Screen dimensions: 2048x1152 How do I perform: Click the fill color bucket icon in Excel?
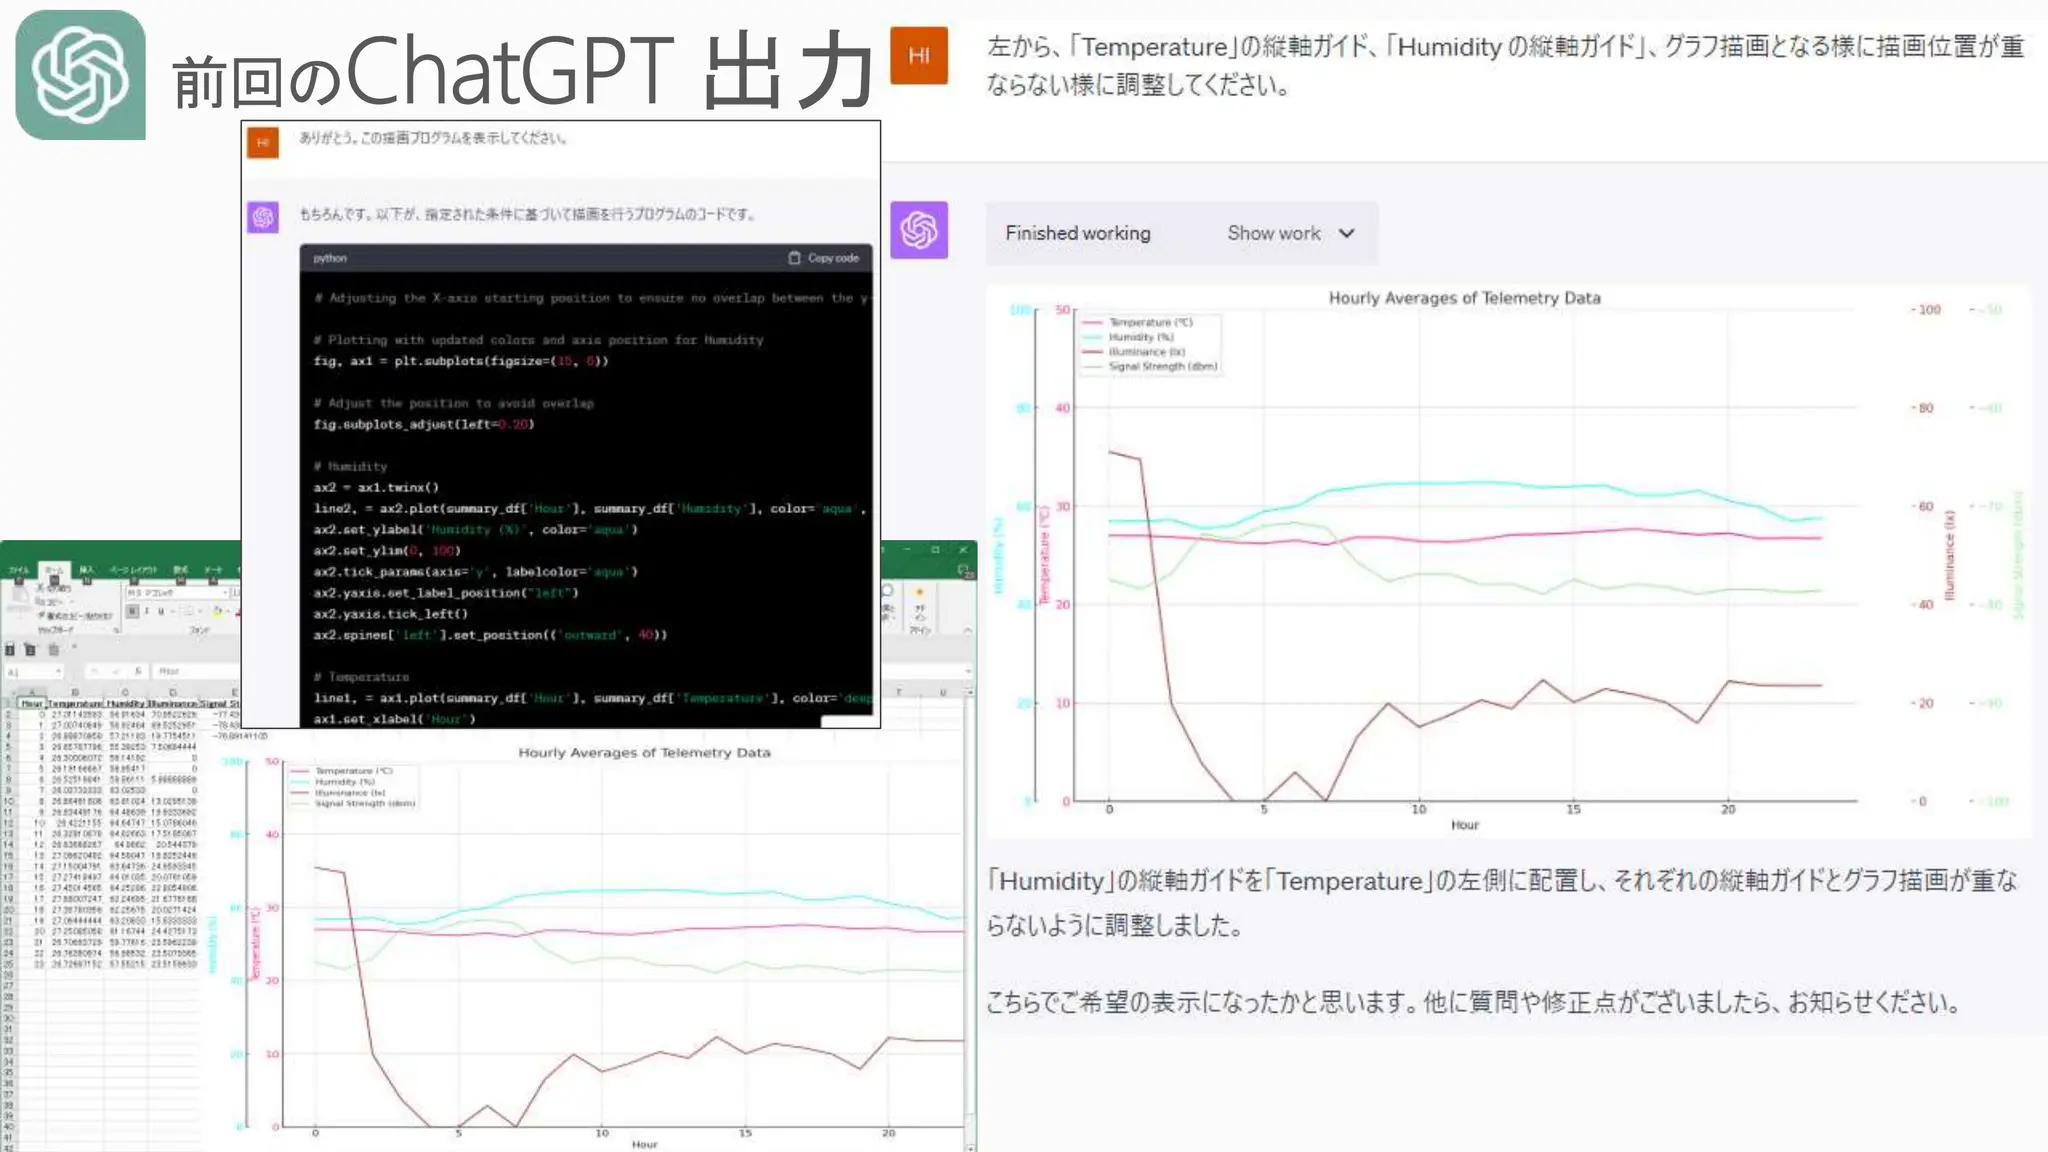click(x=217, y=612)
